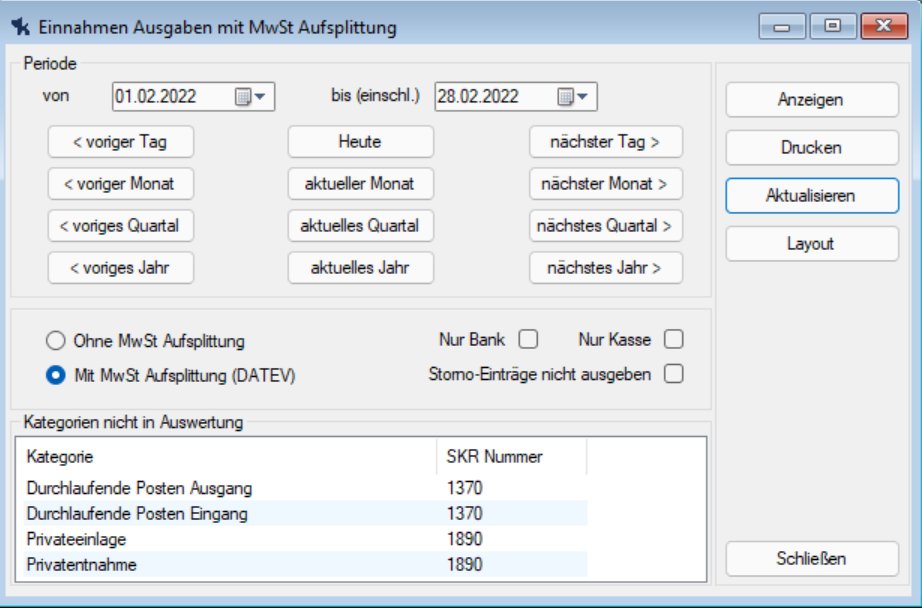This screenshot has height=608, width=922.
Task: Open the 'Layout' settings button
Action: click(811, 244)
